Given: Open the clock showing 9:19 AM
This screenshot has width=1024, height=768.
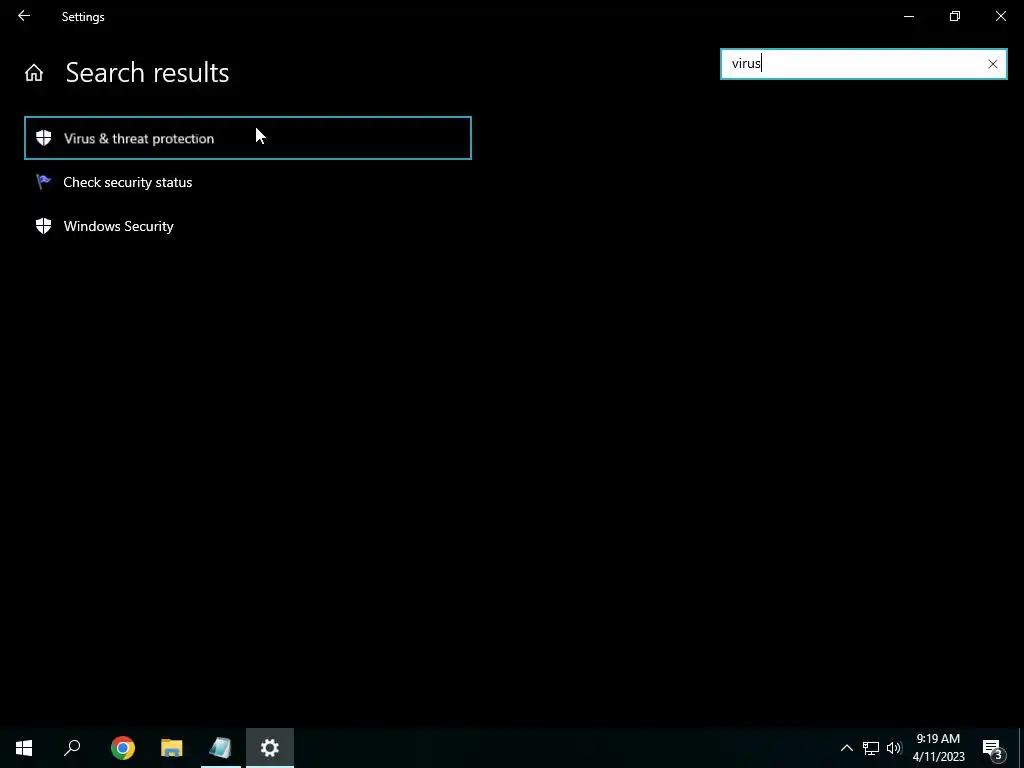Looking at the screenshot, I should pos(938,748).
